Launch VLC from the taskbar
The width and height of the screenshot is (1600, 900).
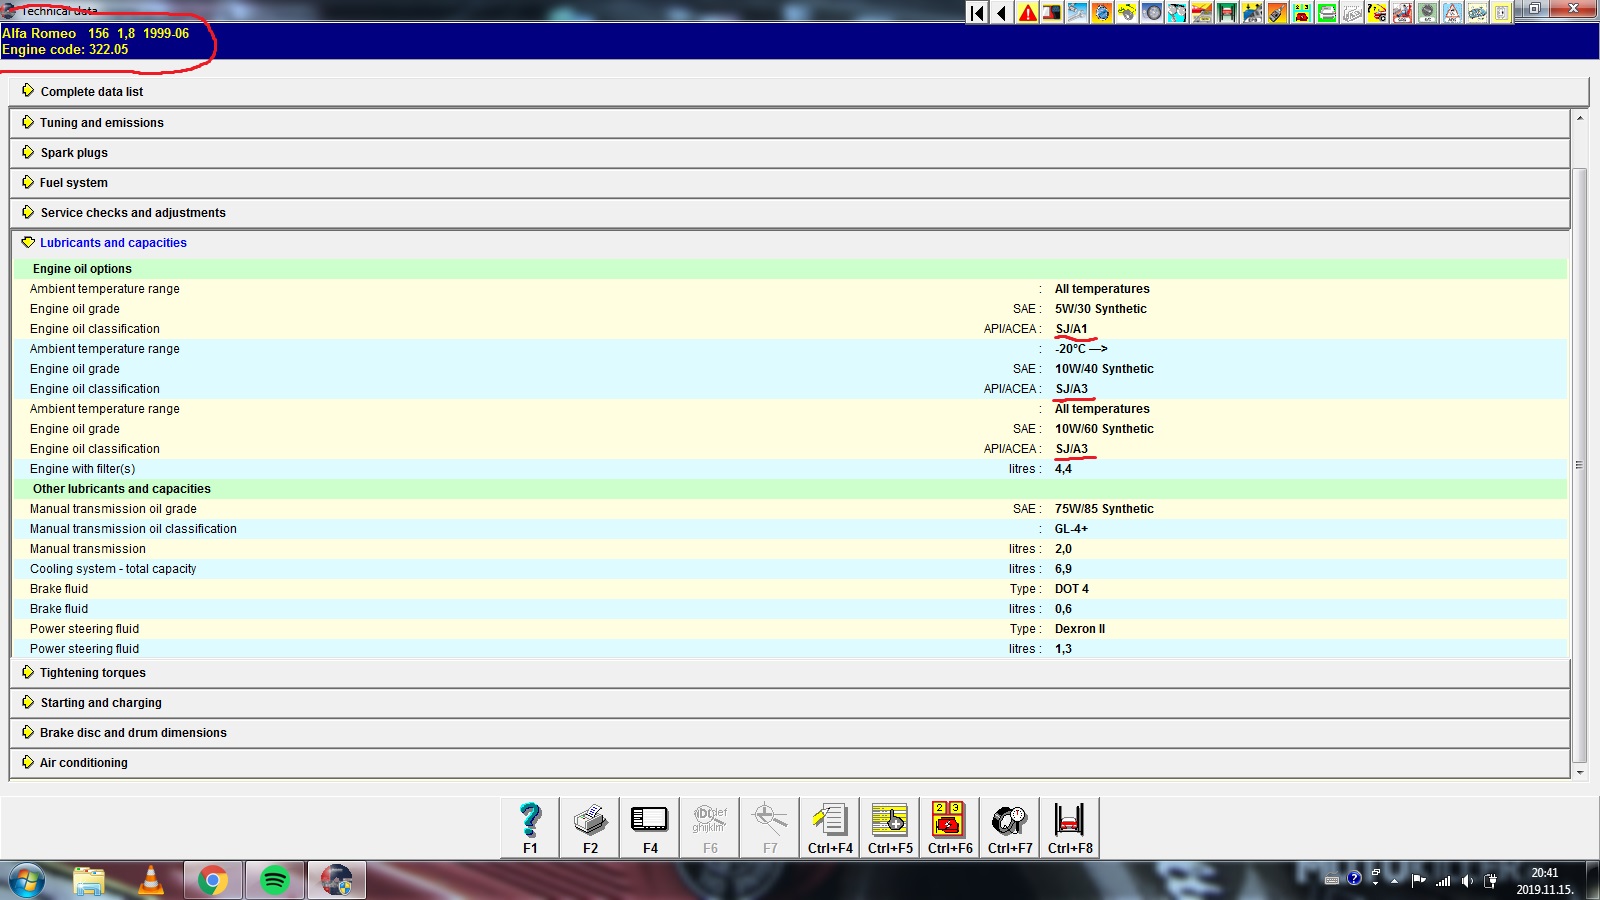151,881
